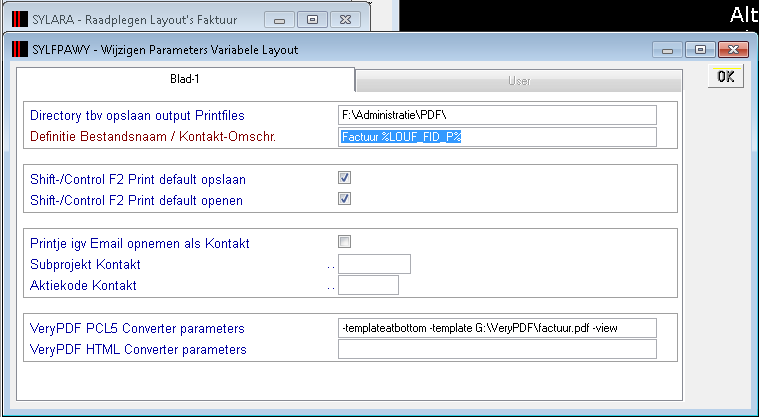Click the Definitie Bestandsnaam / Kontakt-Omschr. label

[x=153, y=137]
